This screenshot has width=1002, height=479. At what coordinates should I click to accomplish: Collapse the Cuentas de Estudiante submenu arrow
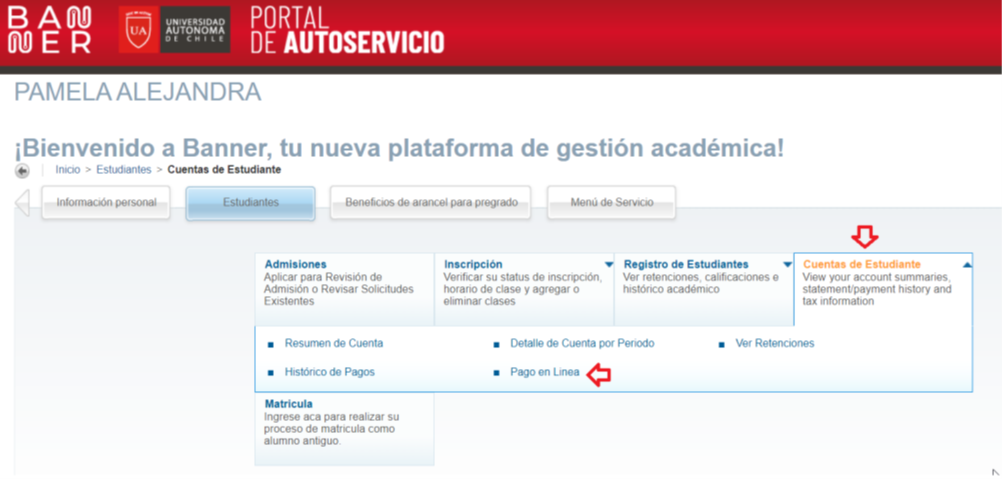(966, 265)
